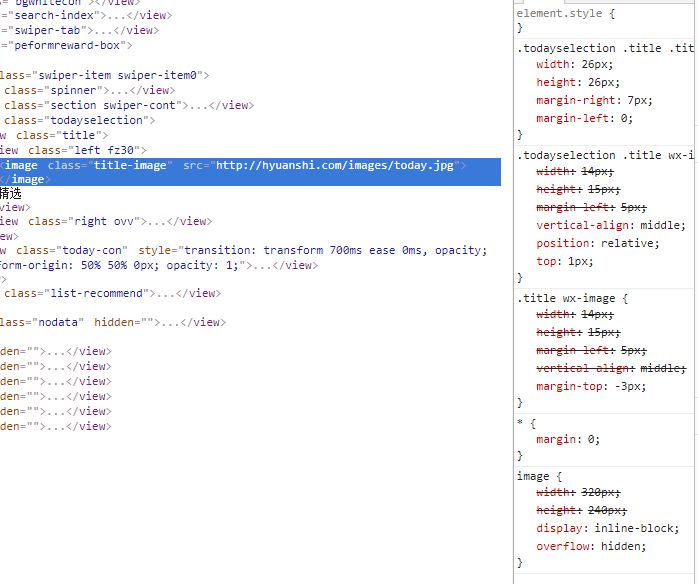Click the "image {" selector

pos(539,476)
